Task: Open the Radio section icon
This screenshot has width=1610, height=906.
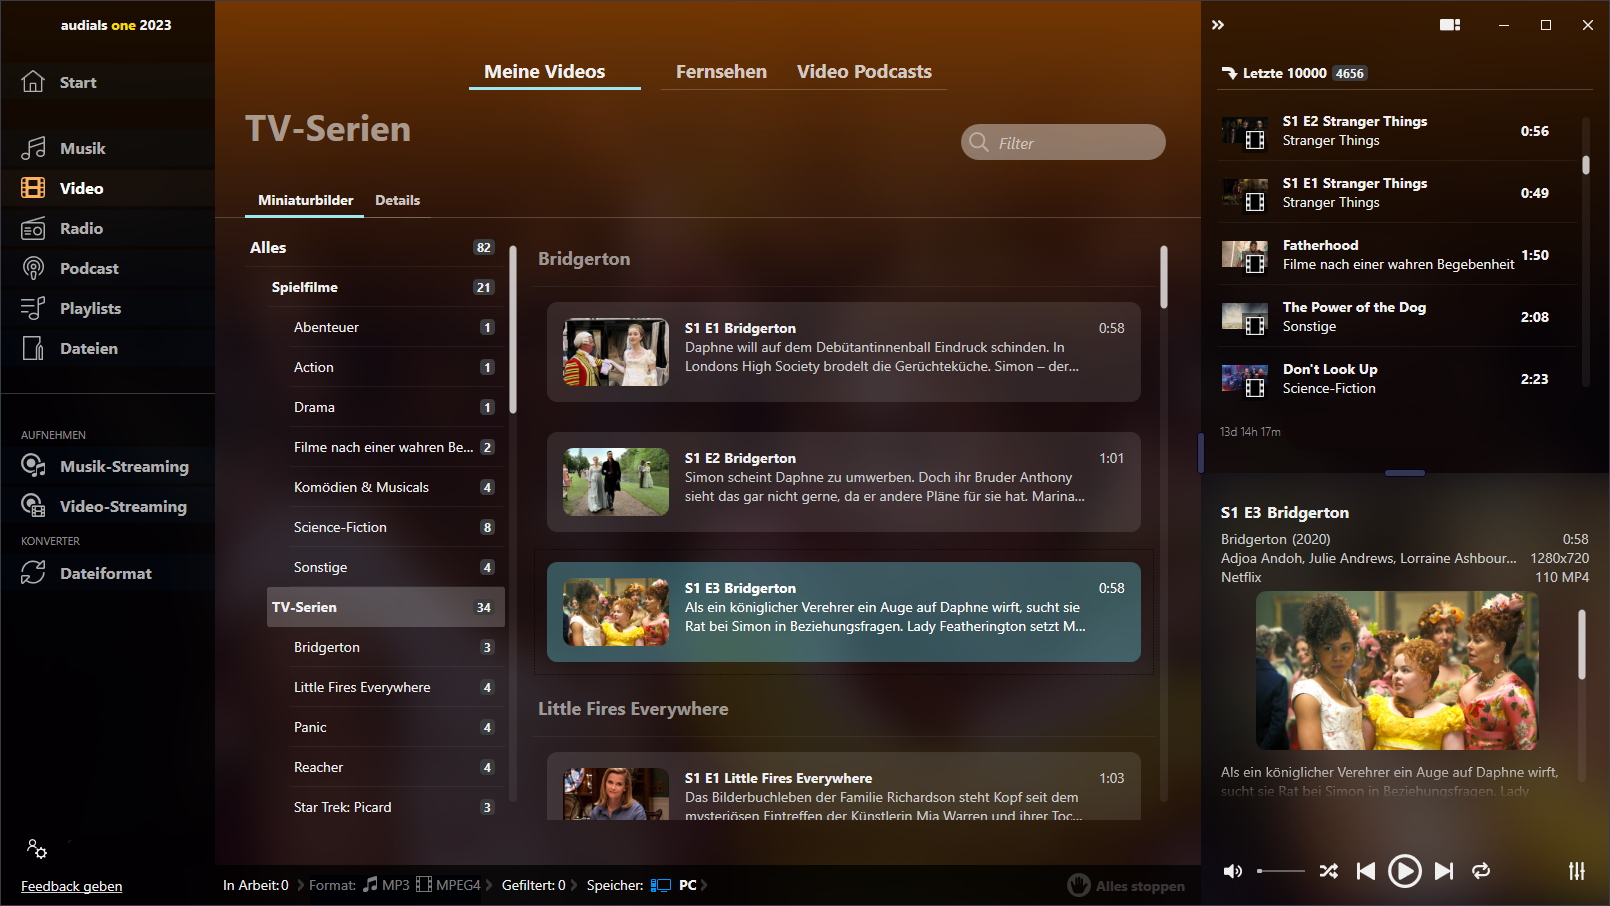Action: tap(33, 228)
